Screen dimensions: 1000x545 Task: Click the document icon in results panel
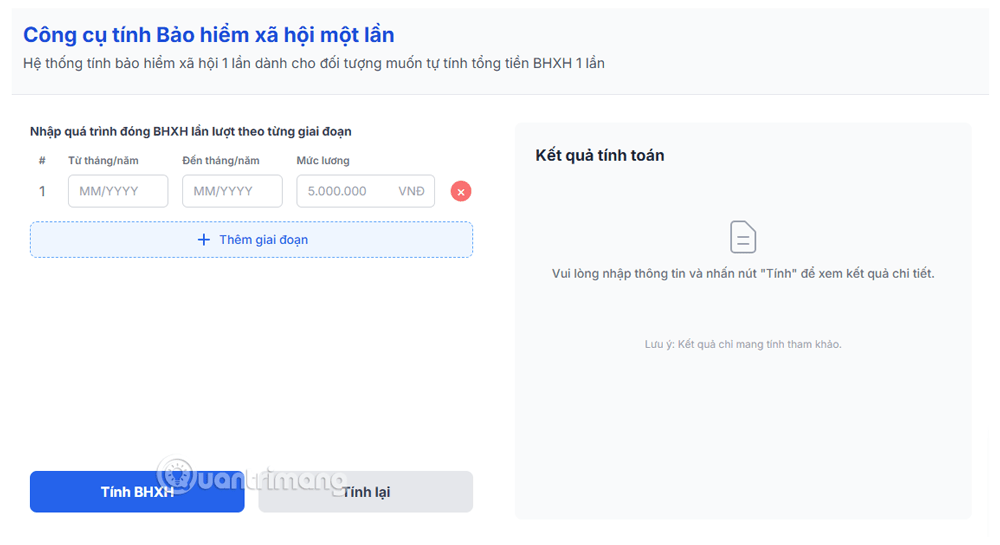point(743,237)
